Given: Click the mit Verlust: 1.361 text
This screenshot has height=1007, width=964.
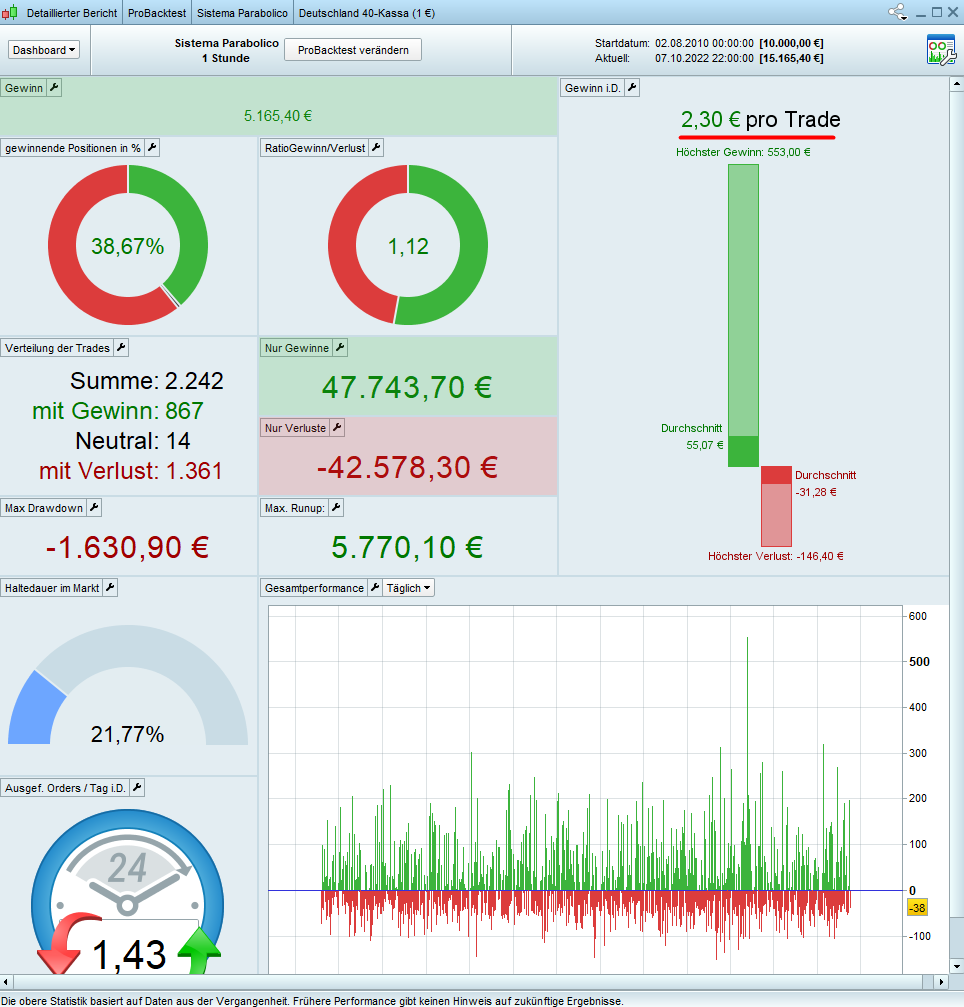Looking at the screenshot, I should tap(130, 471).
